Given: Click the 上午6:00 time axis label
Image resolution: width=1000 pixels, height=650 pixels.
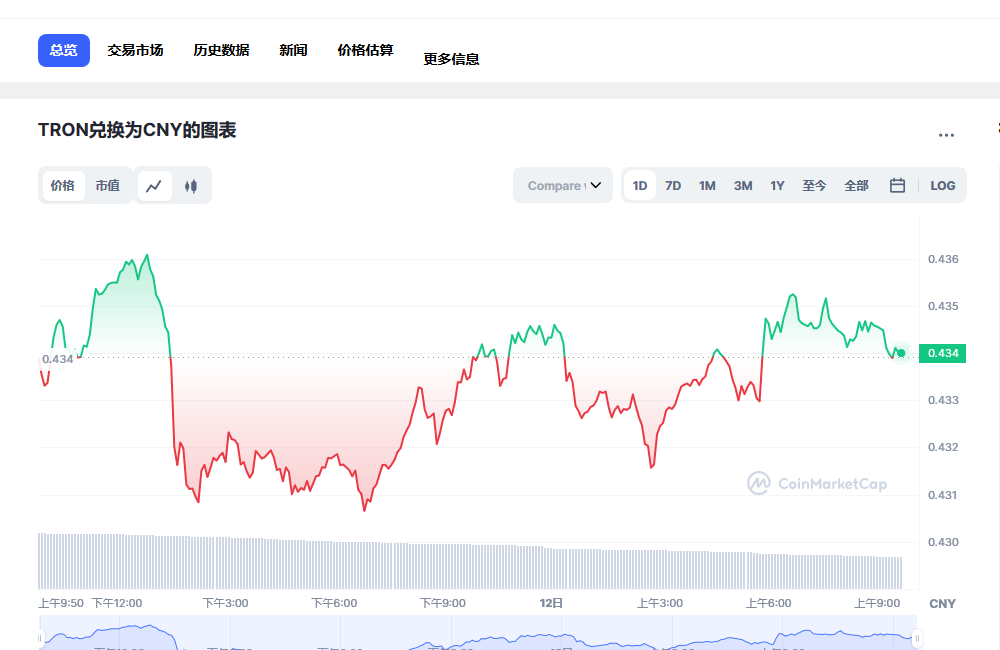Looking at the screenshot, I should tap(768, 603).
